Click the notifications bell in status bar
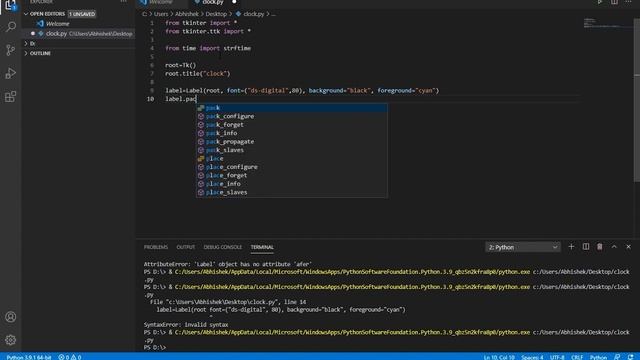 click(x=631, y=357)
